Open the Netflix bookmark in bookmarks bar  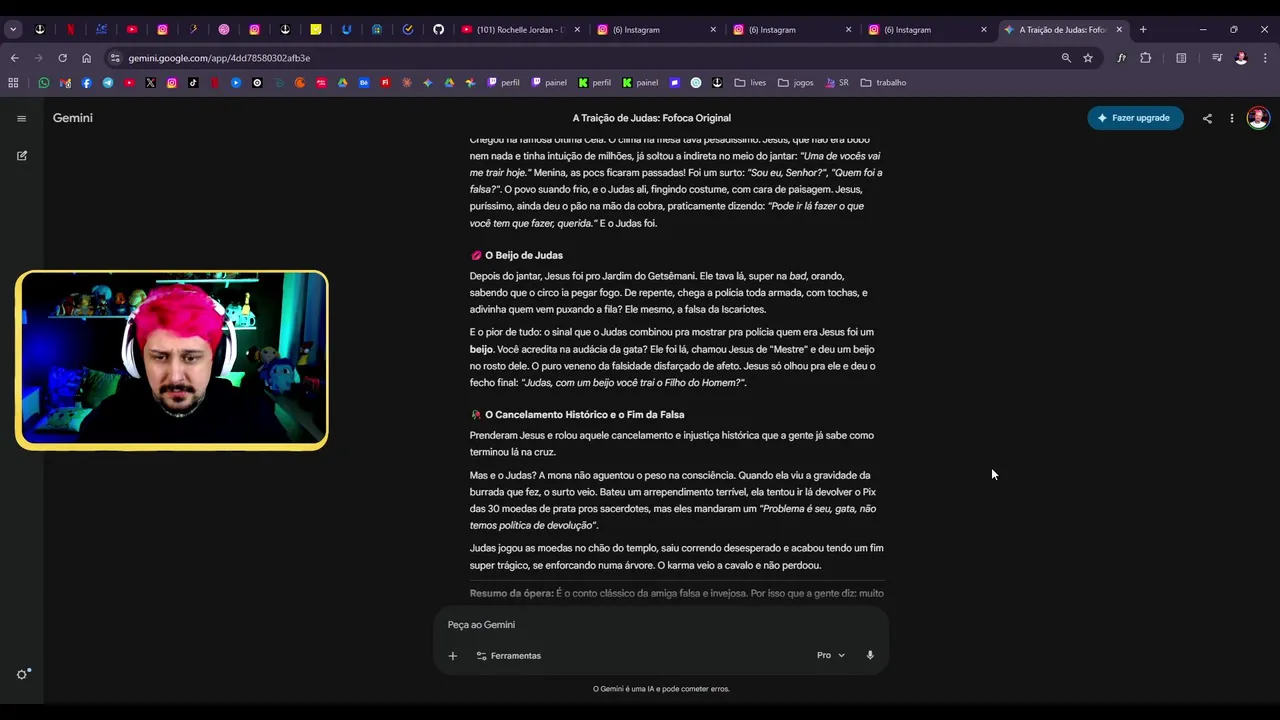click(214, 83)
